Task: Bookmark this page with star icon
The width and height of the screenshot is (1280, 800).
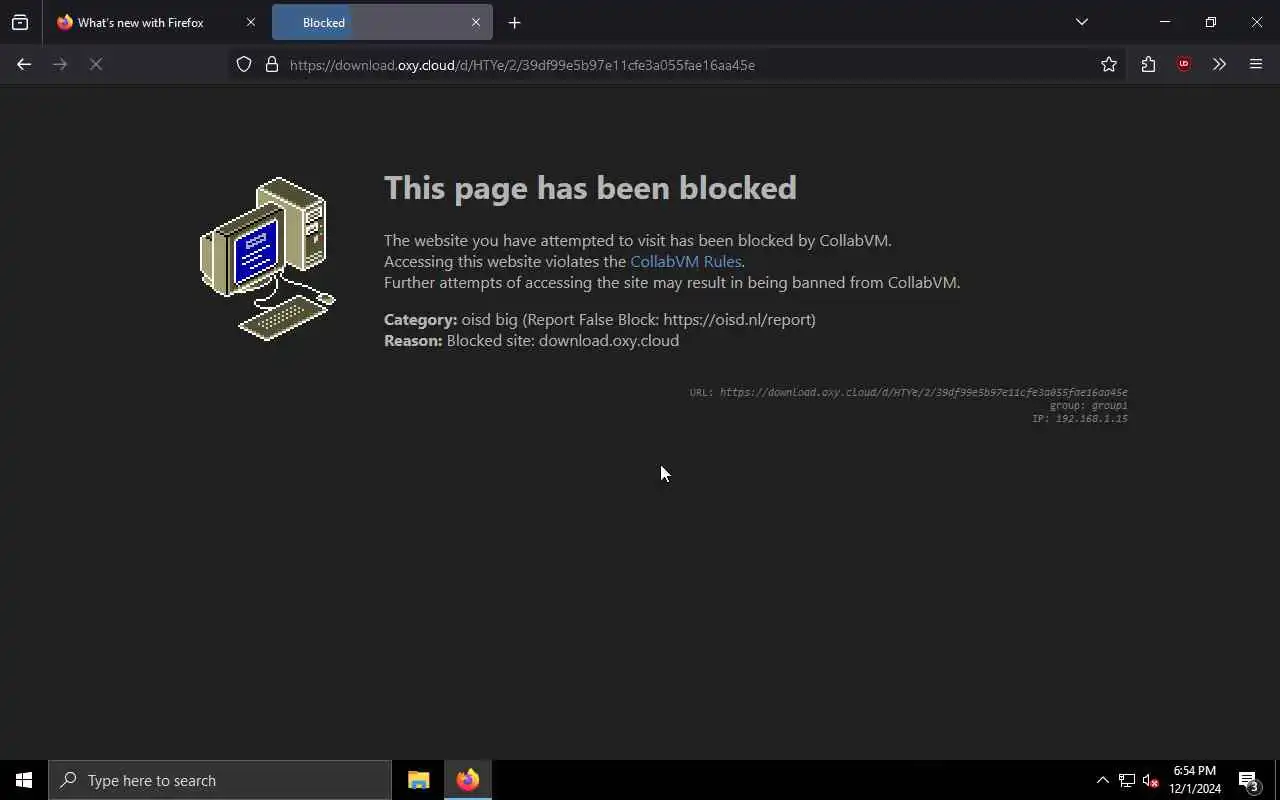Action: pyautogui.click(x=1109, y=64)
